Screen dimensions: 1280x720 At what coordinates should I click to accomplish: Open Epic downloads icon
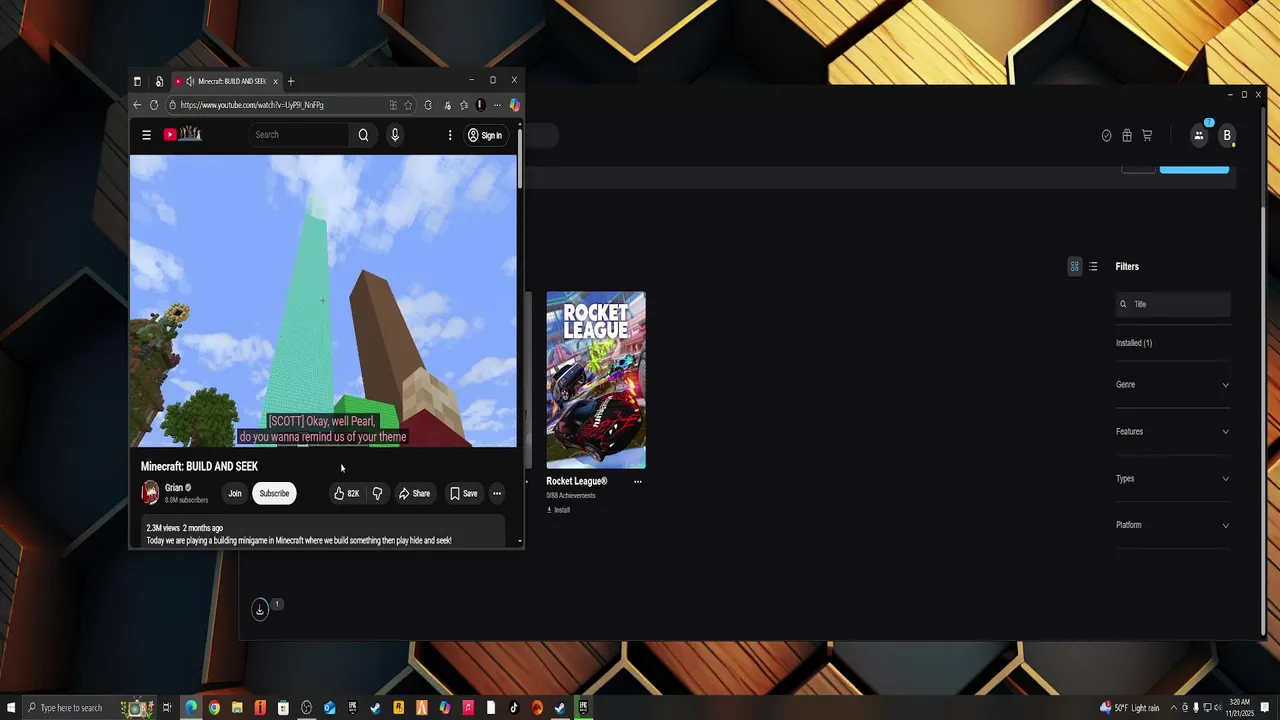pos(260,609)
